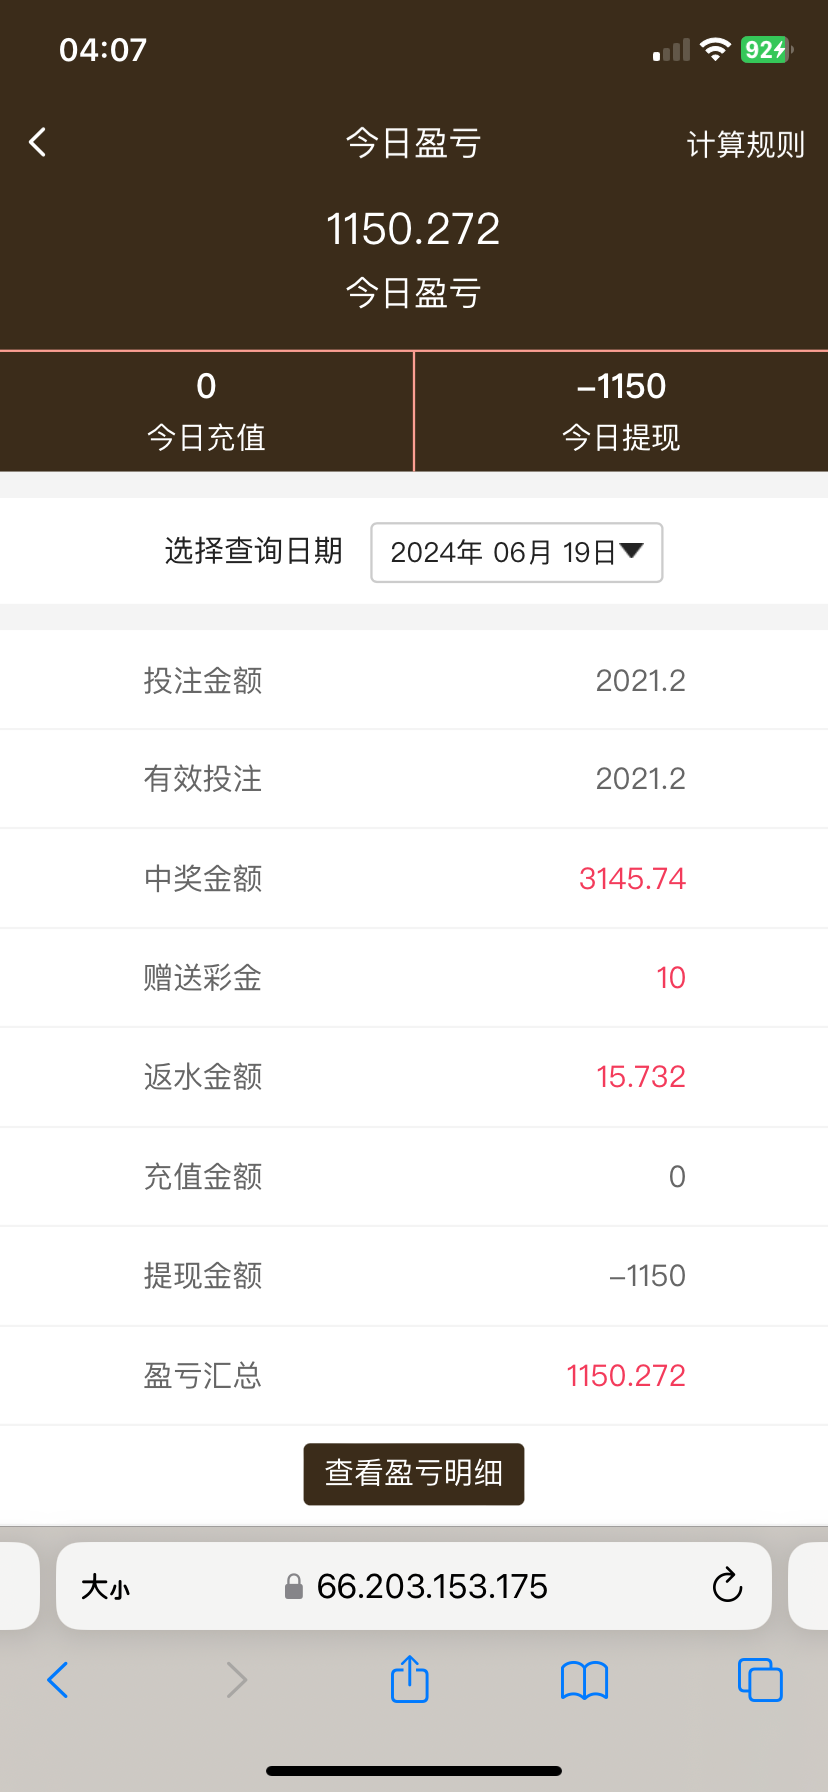Image resolution: width=828 pixels, height=1792 pixels.
Task: Tap the Safari forward navigation arrow
Action: click(236, 1680)
